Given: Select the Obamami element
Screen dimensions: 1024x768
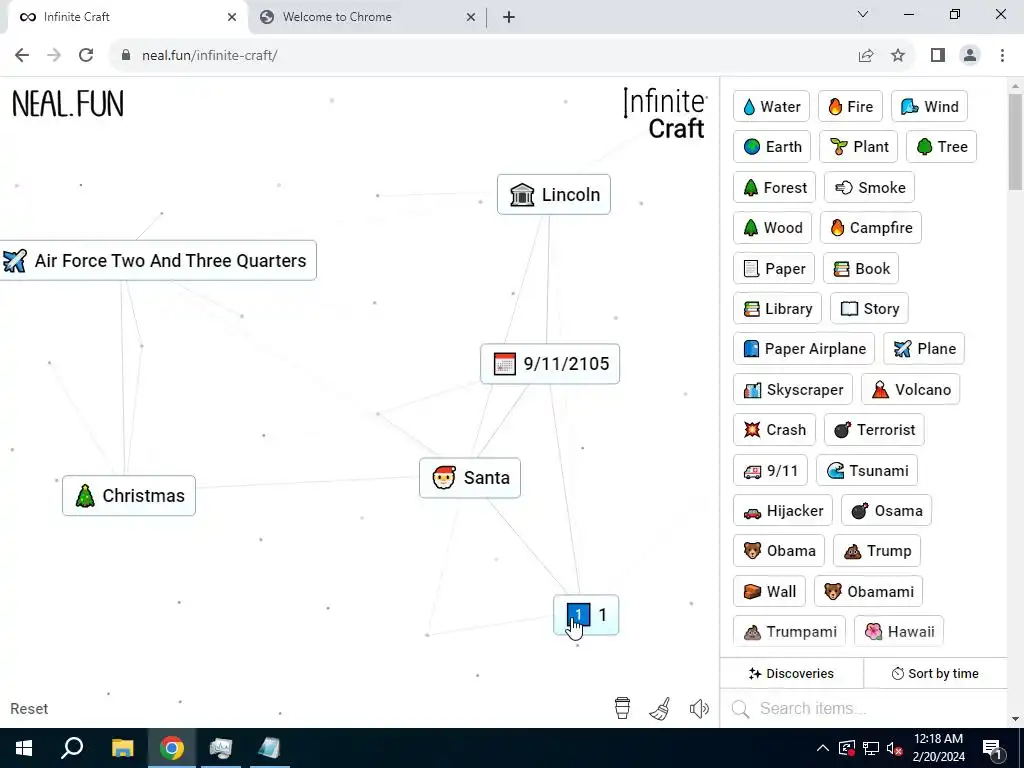Looking at the screenshot, I should pos(869,592).
